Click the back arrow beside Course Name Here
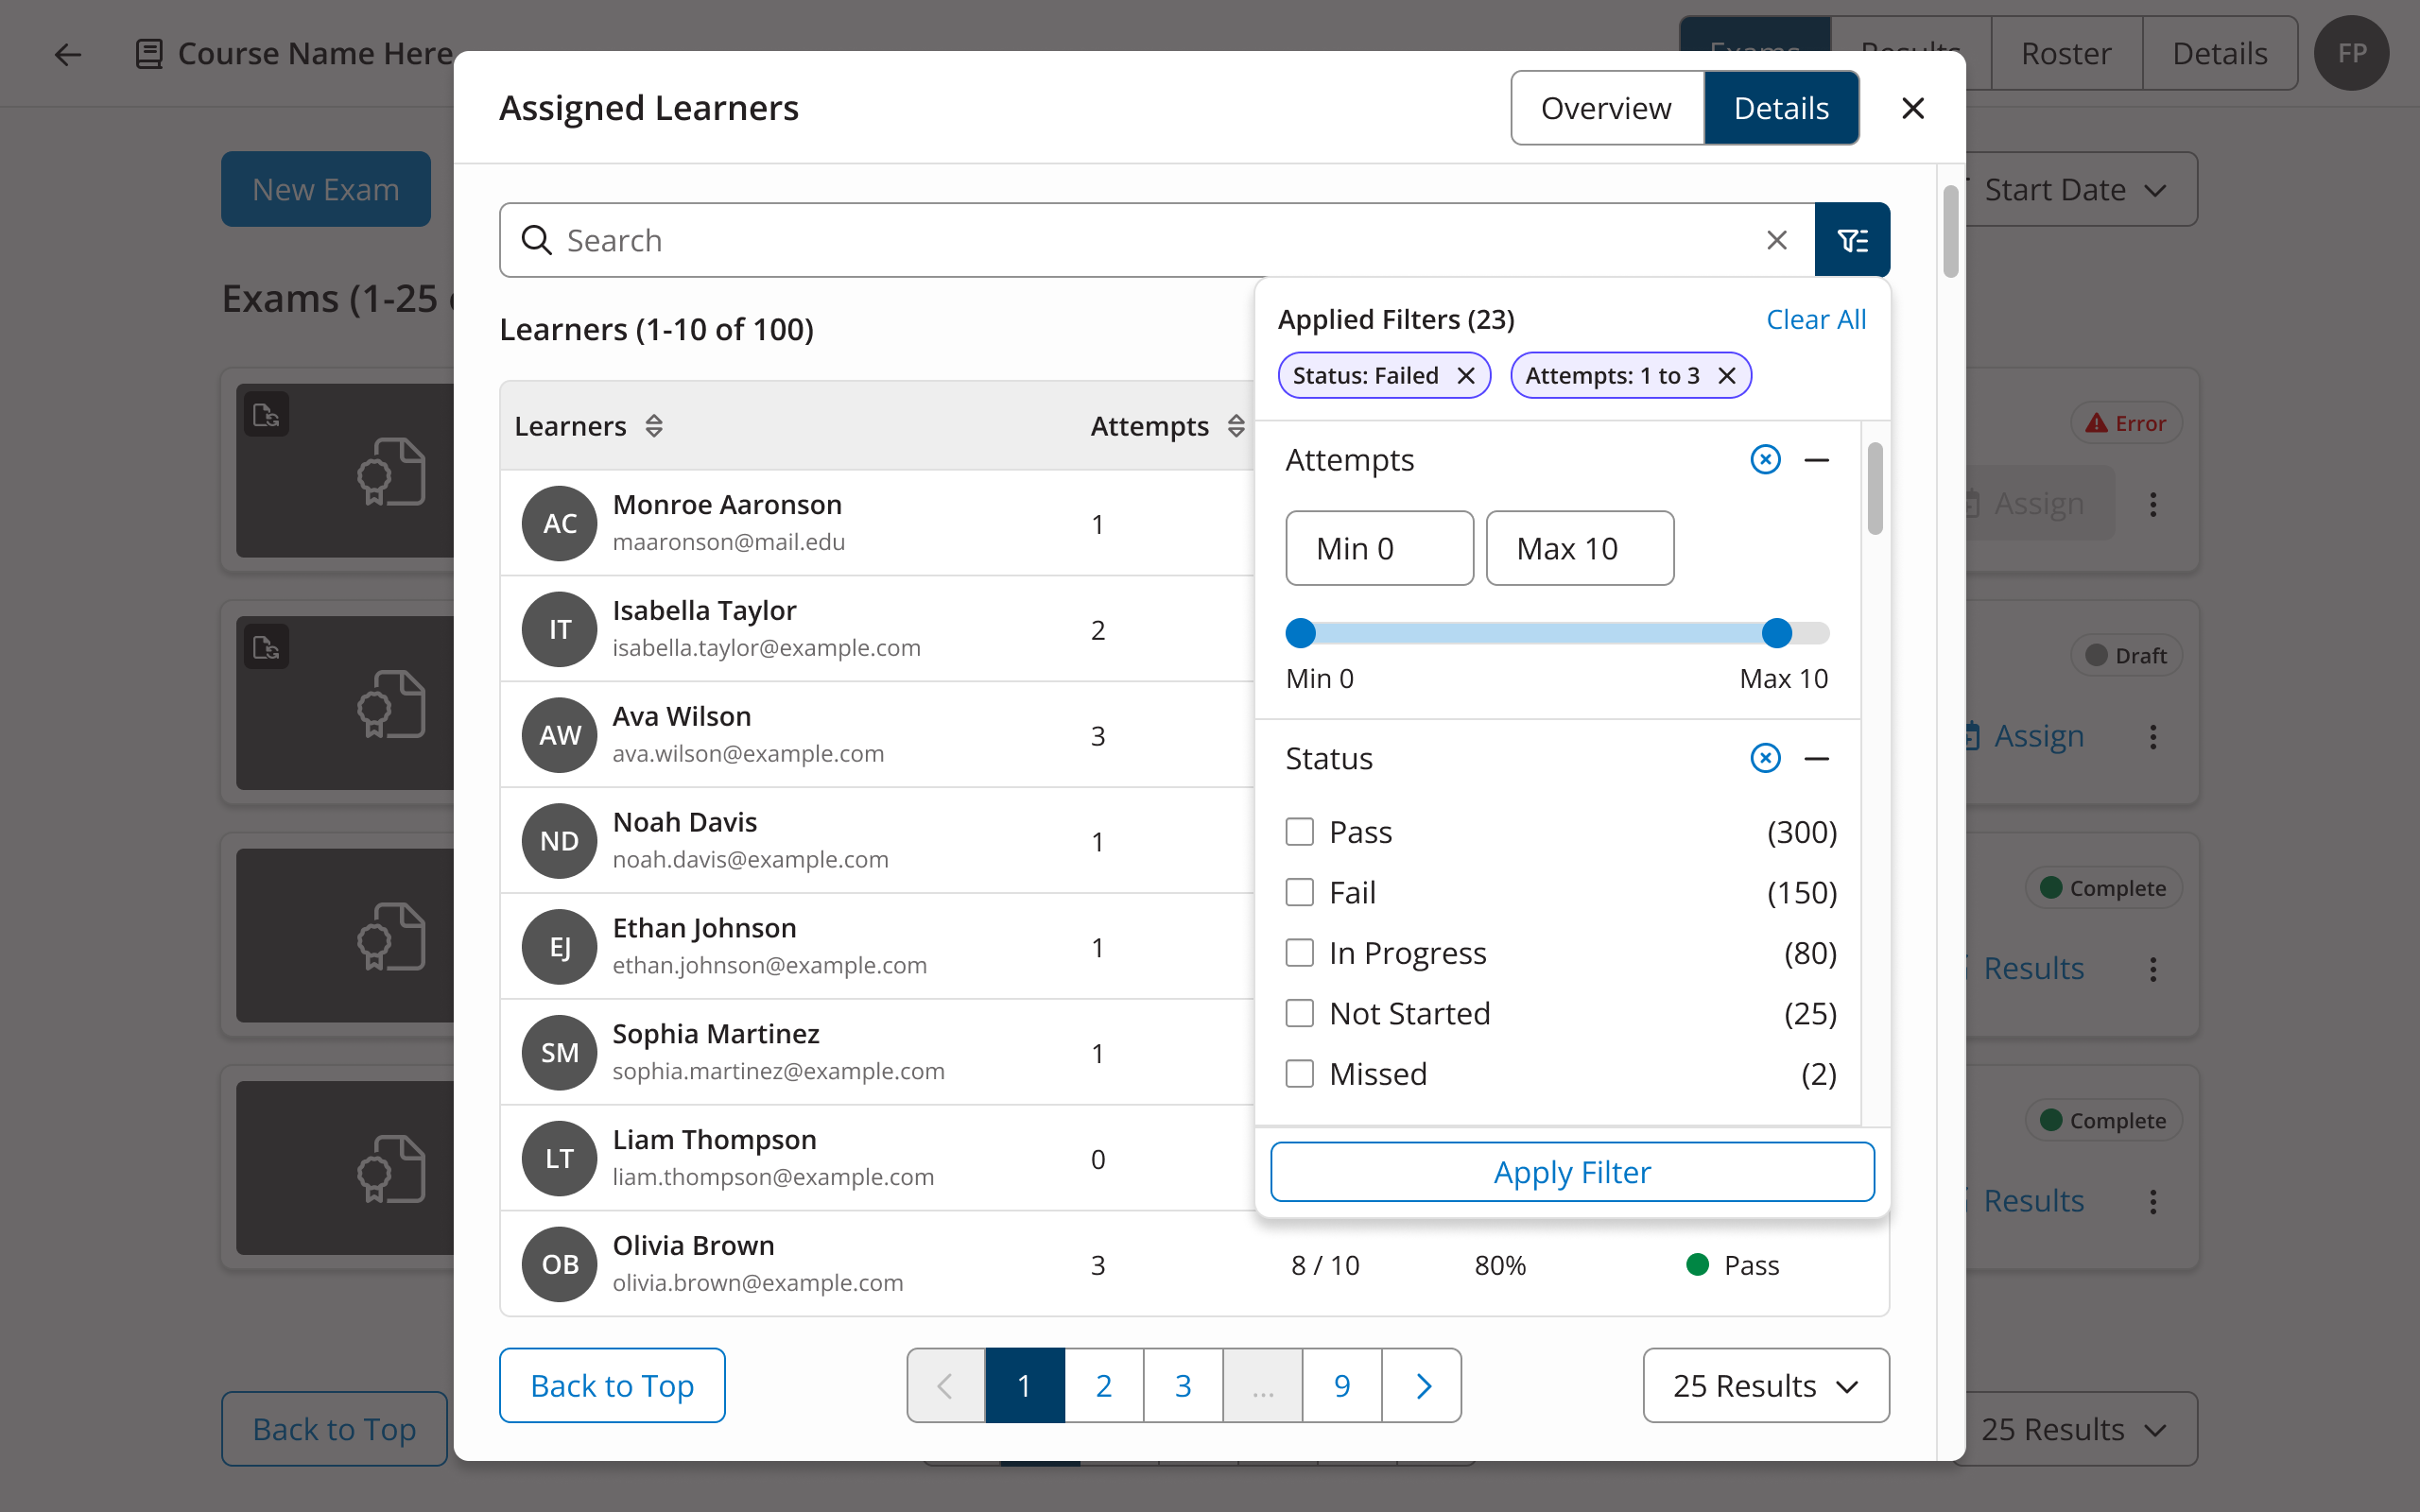This screenshot has height=1512, width=2420. click(x=67, y=53)
